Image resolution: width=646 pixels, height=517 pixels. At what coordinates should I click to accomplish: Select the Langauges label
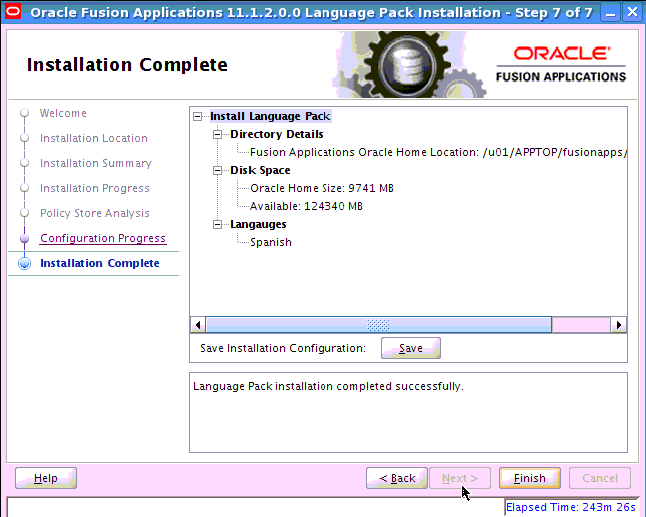[x=258, y=225]
